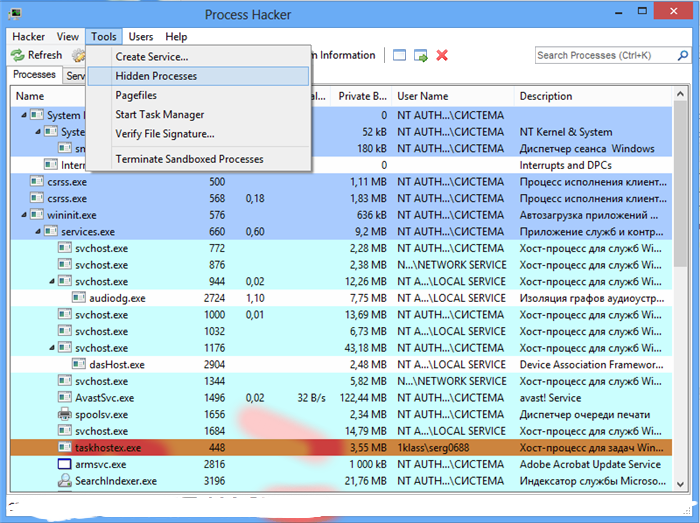Select Hidden Processes menu entry
Viewport: 700px width, 523px height.
click(198, 76)
